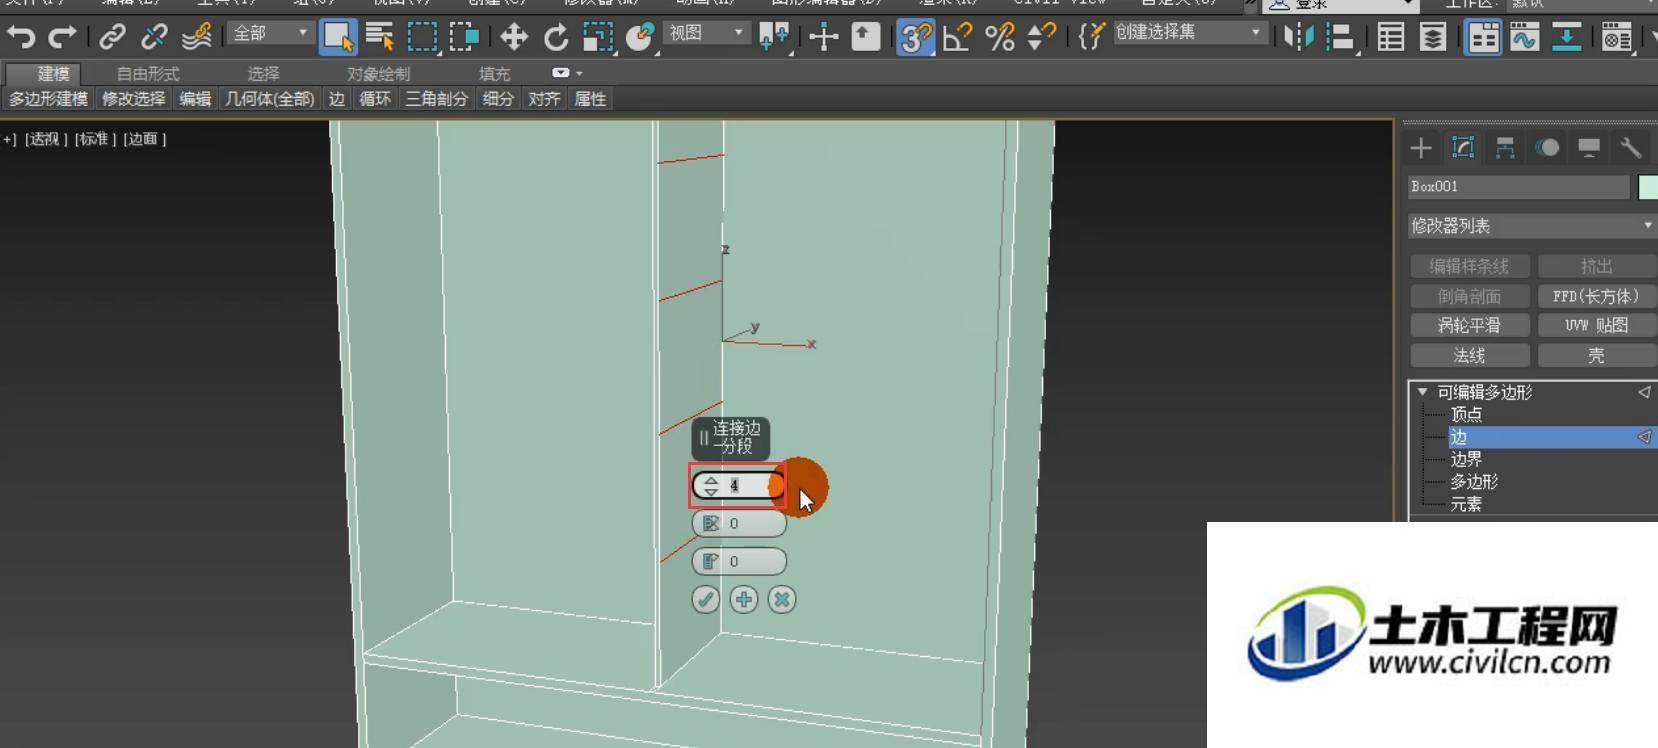Screen dimensions: 1658x748
Task: Click the connect edges segments spinner
Action: (711, 486)
